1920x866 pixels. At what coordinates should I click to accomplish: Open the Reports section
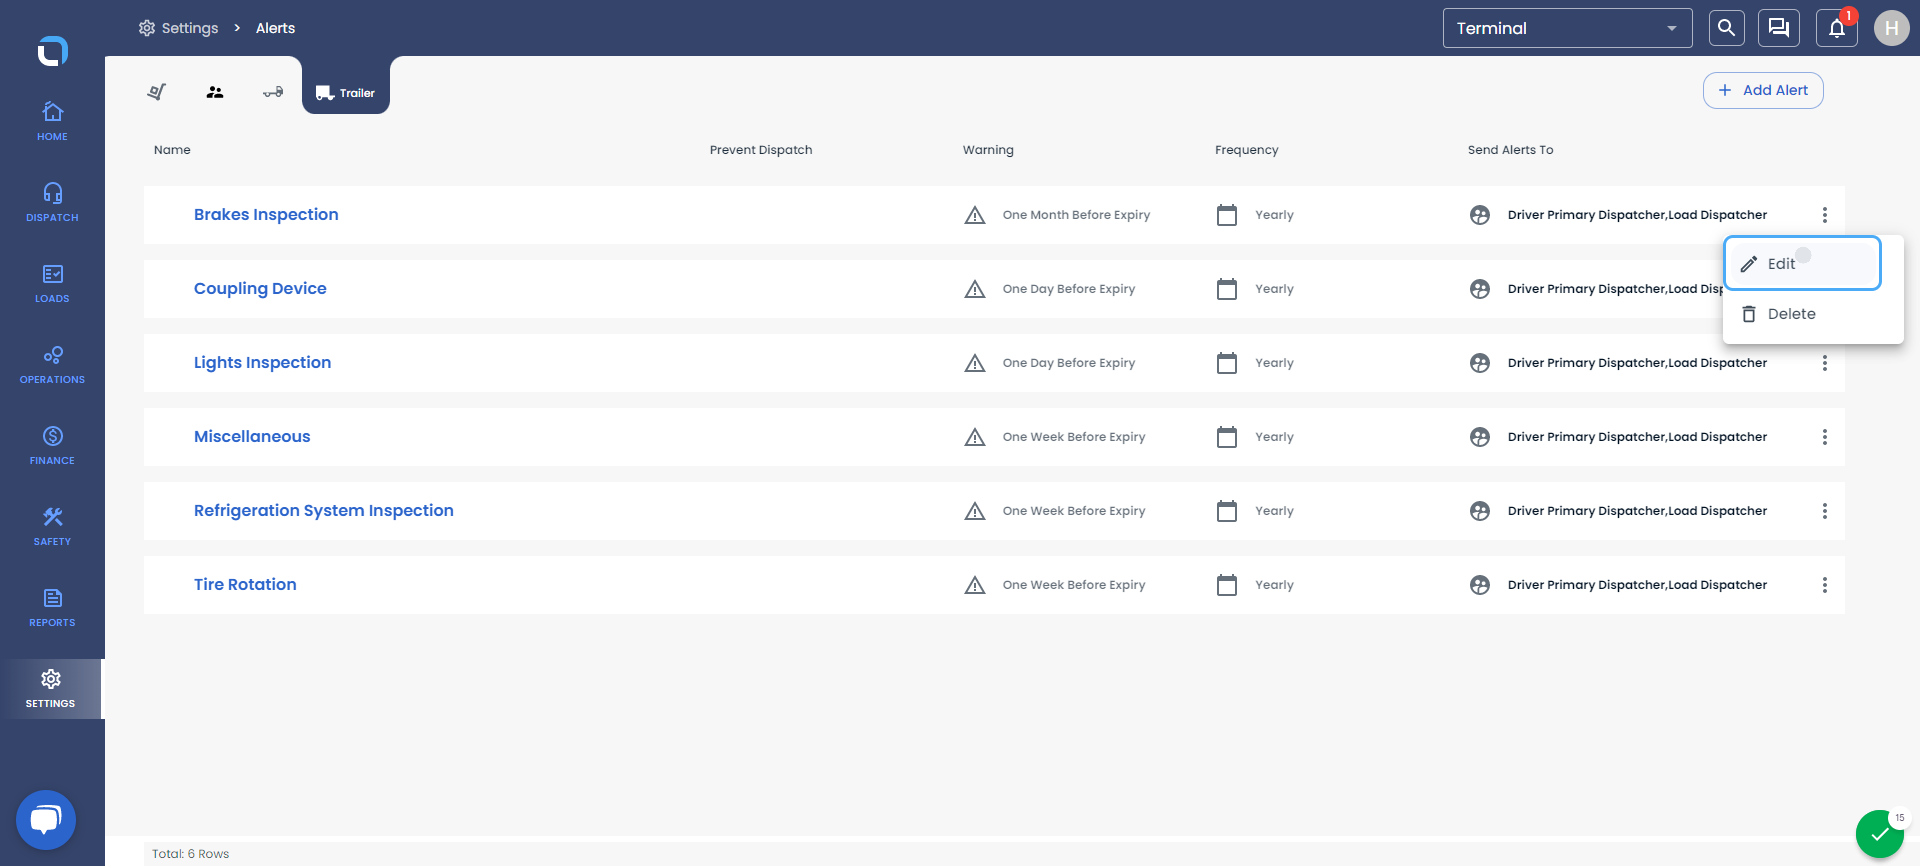(52, 607)
